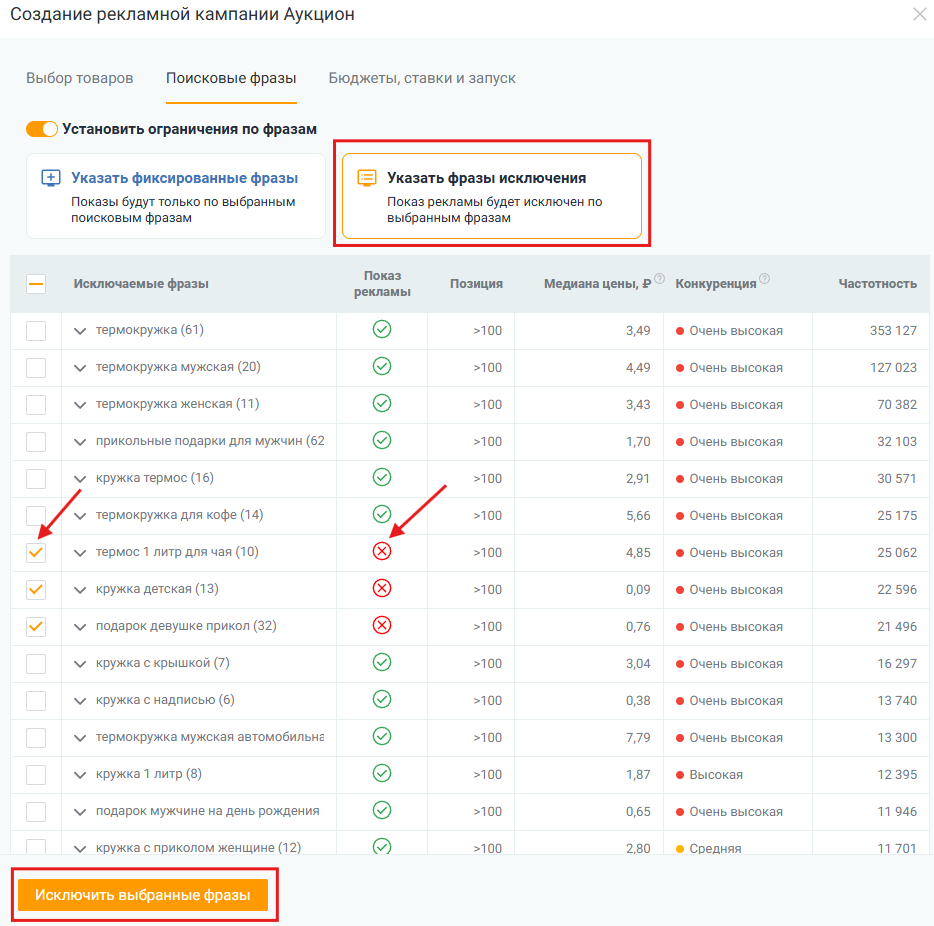
Task: Check the box for термокружка женская (11)
Action: point(36,404)
